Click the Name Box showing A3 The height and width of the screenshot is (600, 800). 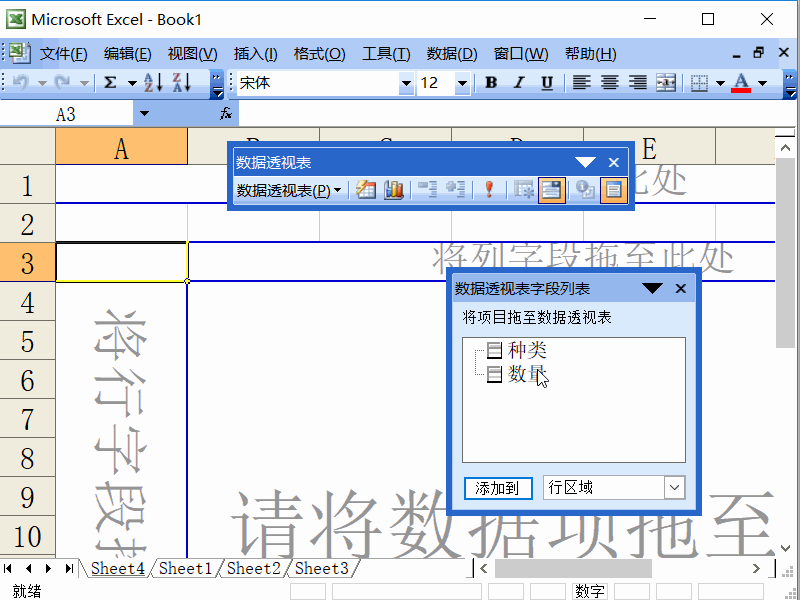(x=67, y=114)
